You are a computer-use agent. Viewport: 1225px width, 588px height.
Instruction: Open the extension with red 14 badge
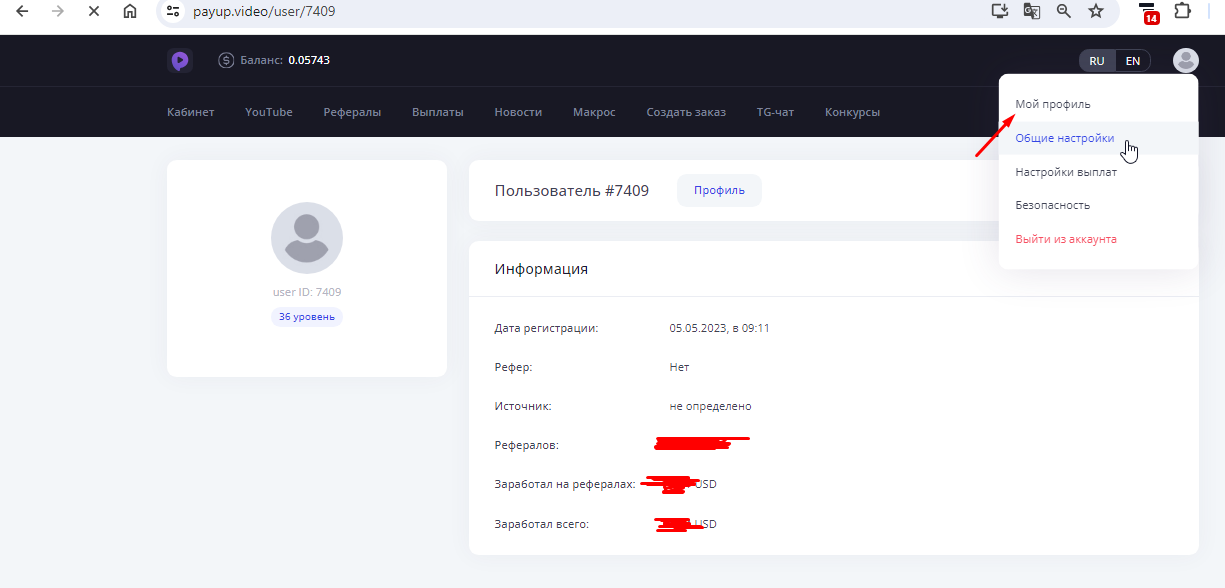pyautogui.click(x=1150, y=12)
